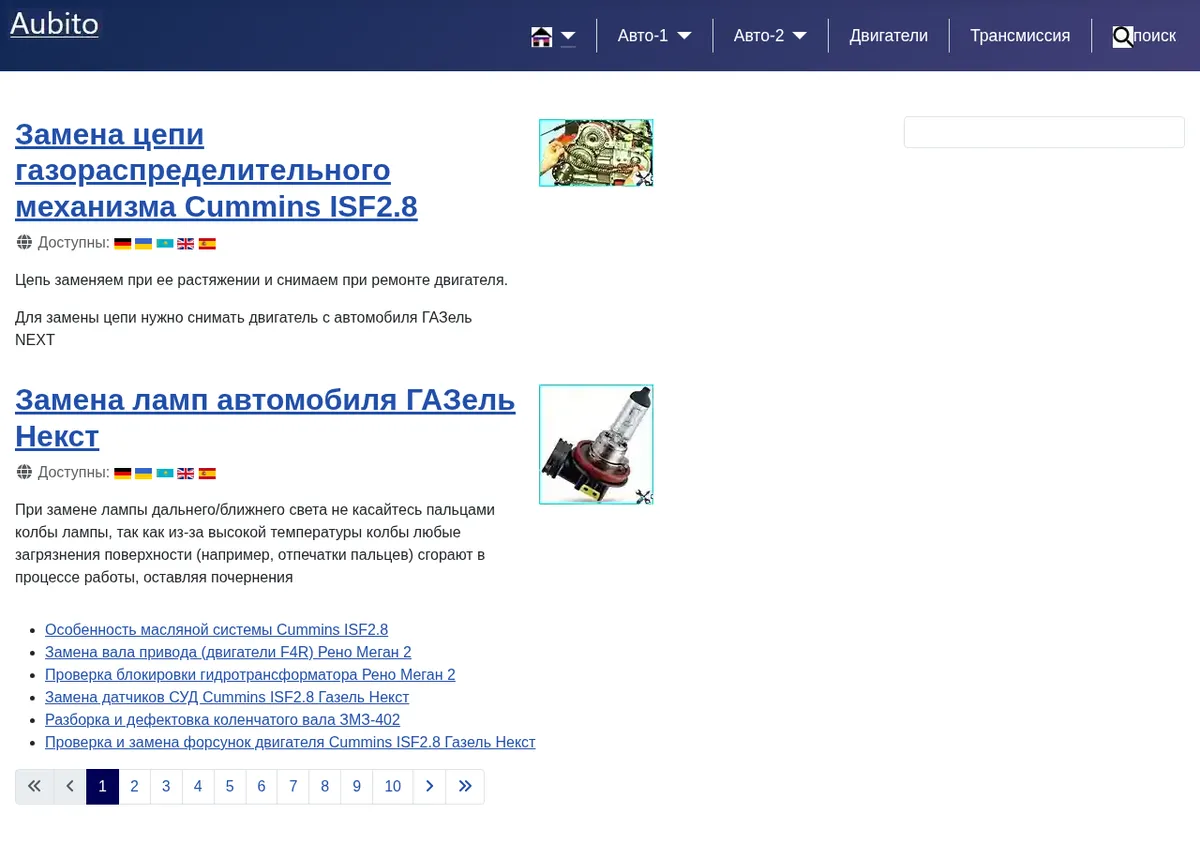Choose Spanish flag under lamp replacement article

point(207,473)
